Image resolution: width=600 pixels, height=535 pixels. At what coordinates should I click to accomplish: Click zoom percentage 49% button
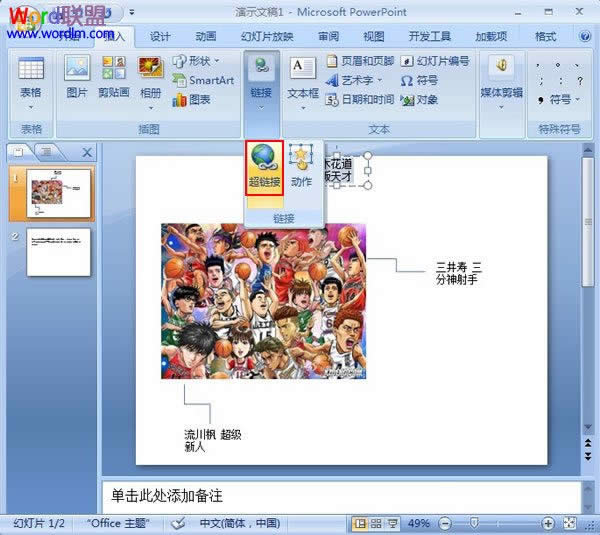(418, 523)
